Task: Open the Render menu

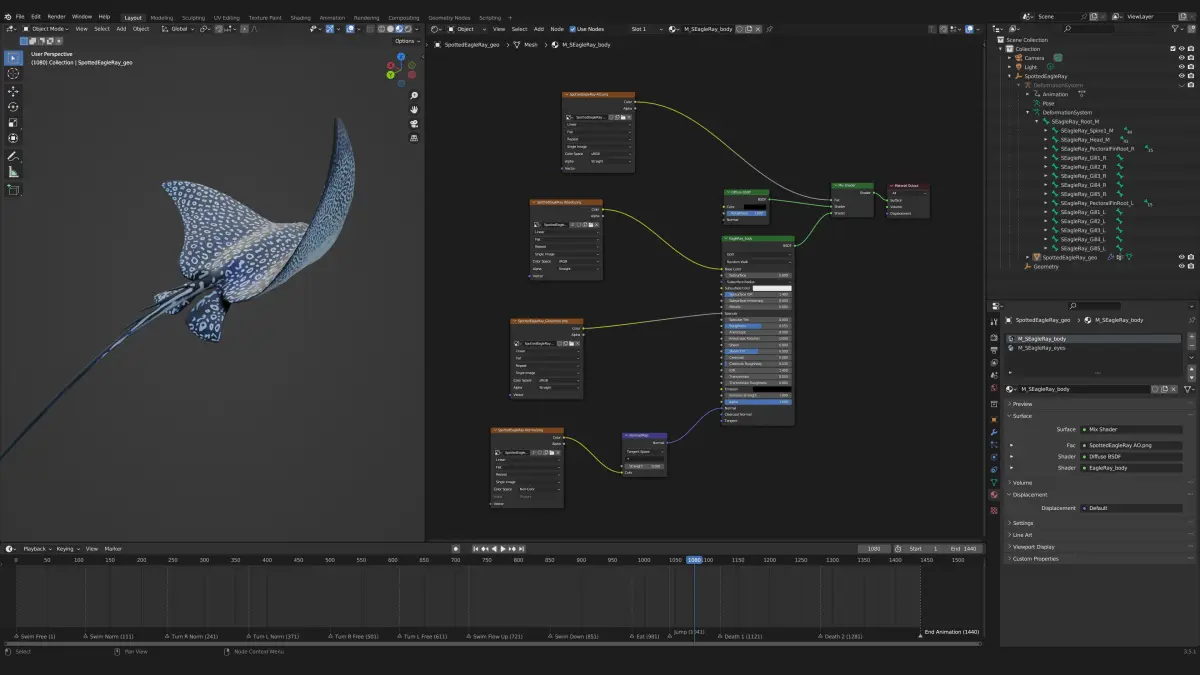Action: (x=57, y=17)
